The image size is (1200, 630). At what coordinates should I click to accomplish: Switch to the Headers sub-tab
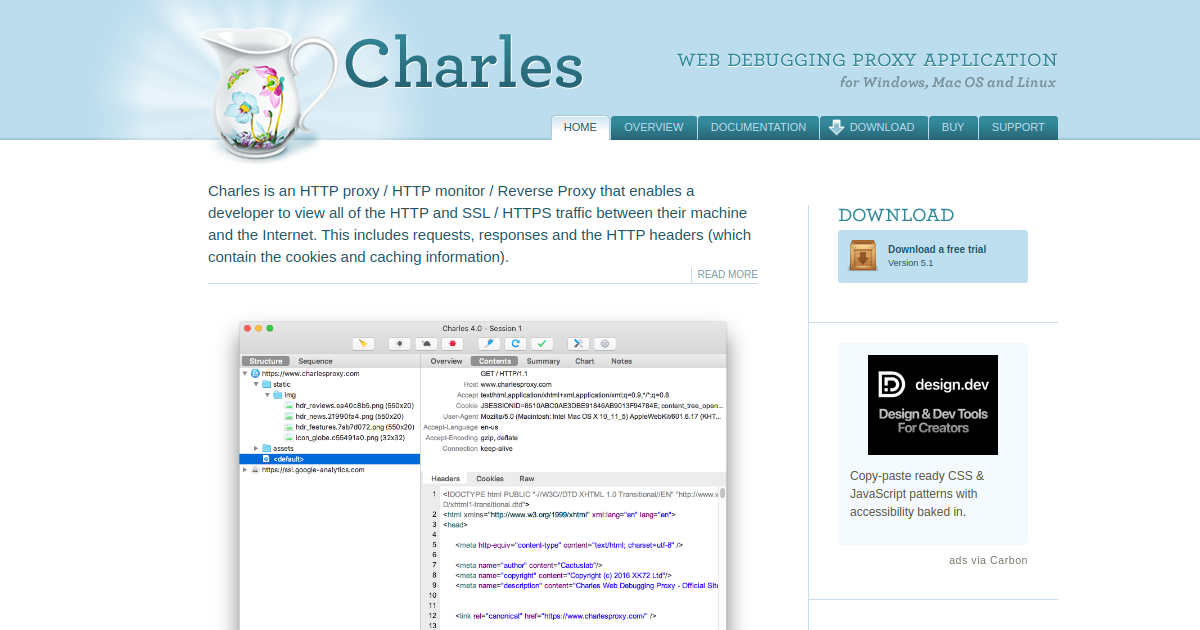point(446,479)
